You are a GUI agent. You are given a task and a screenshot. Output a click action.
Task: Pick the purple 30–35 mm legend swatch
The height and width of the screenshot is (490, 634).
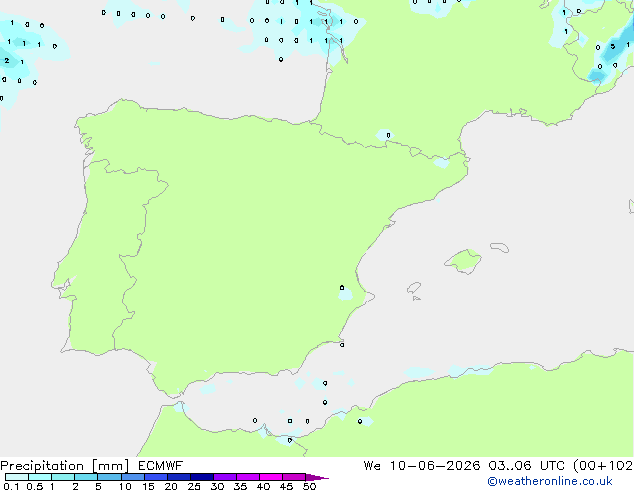point(225,477)
